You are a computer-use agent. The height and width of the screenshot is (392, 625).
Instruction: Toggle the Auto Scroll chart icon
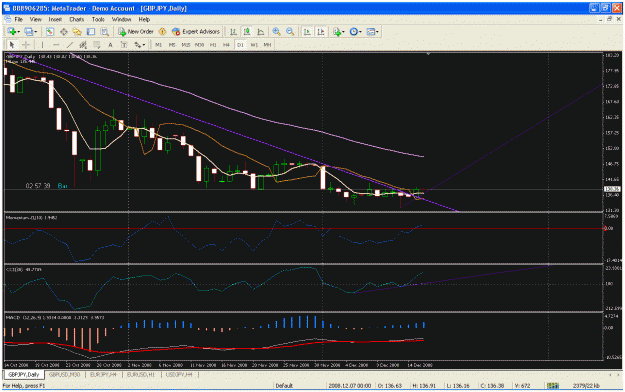tap(307, 32)
